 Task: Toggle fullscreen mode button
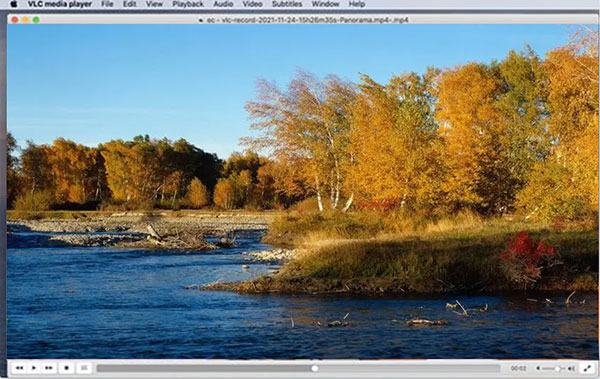click(587, 369)
